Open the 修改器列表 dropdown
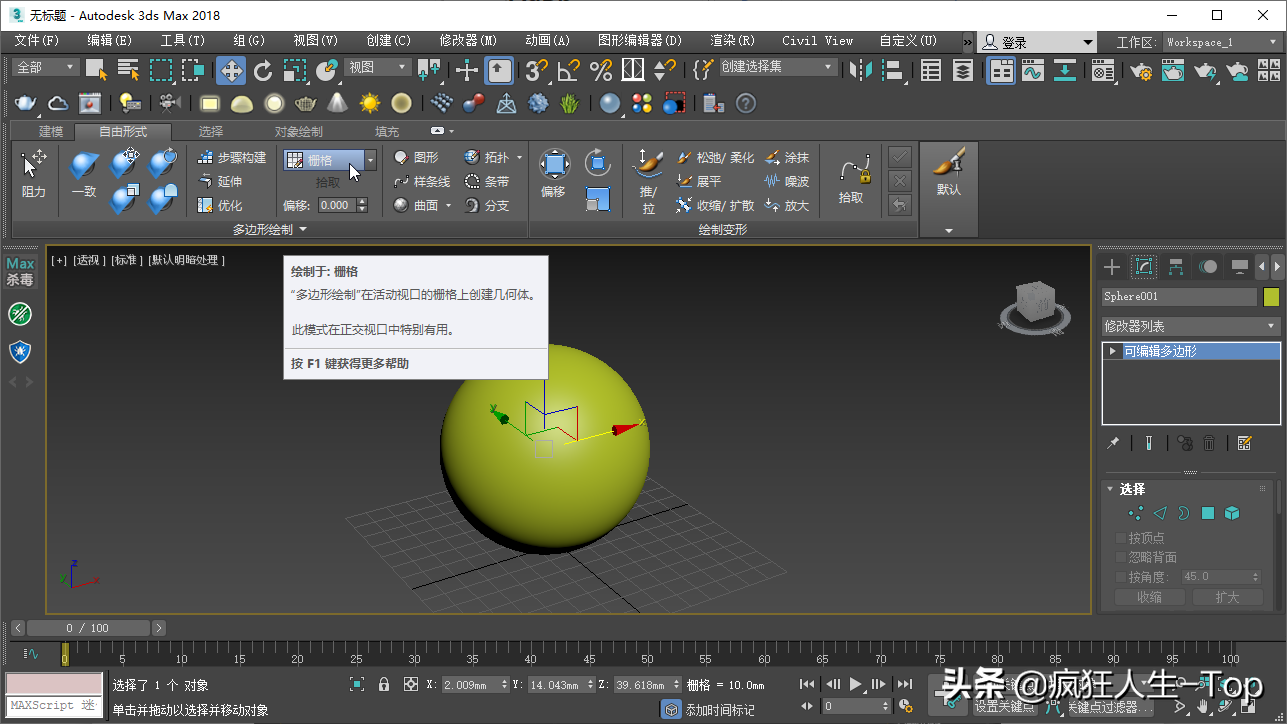Image resolution: width=1287 pixels, height=724 pixels. (1191, 326)
